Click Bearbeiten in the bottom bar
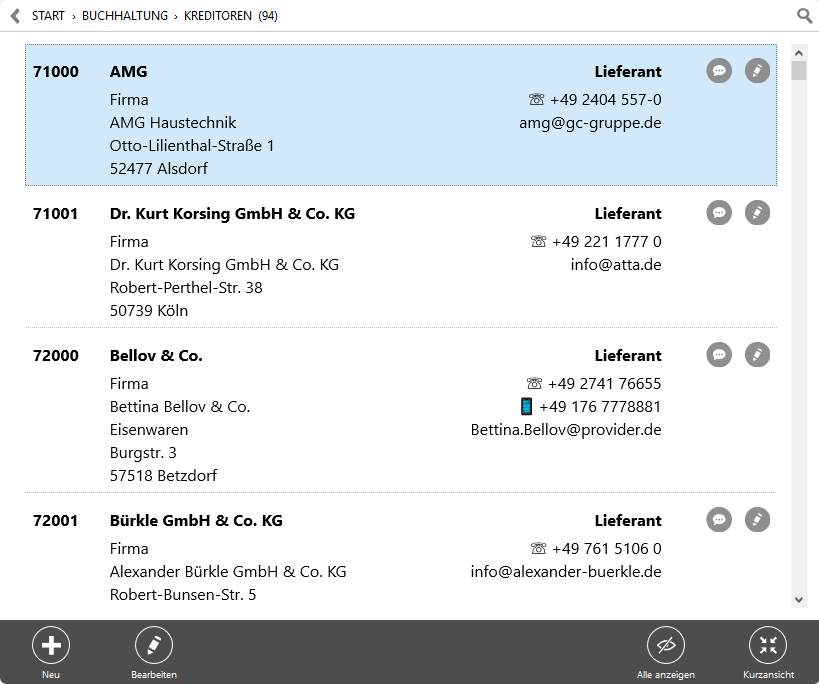Viewport: 819px width, 684px height. tap(154, 653)
